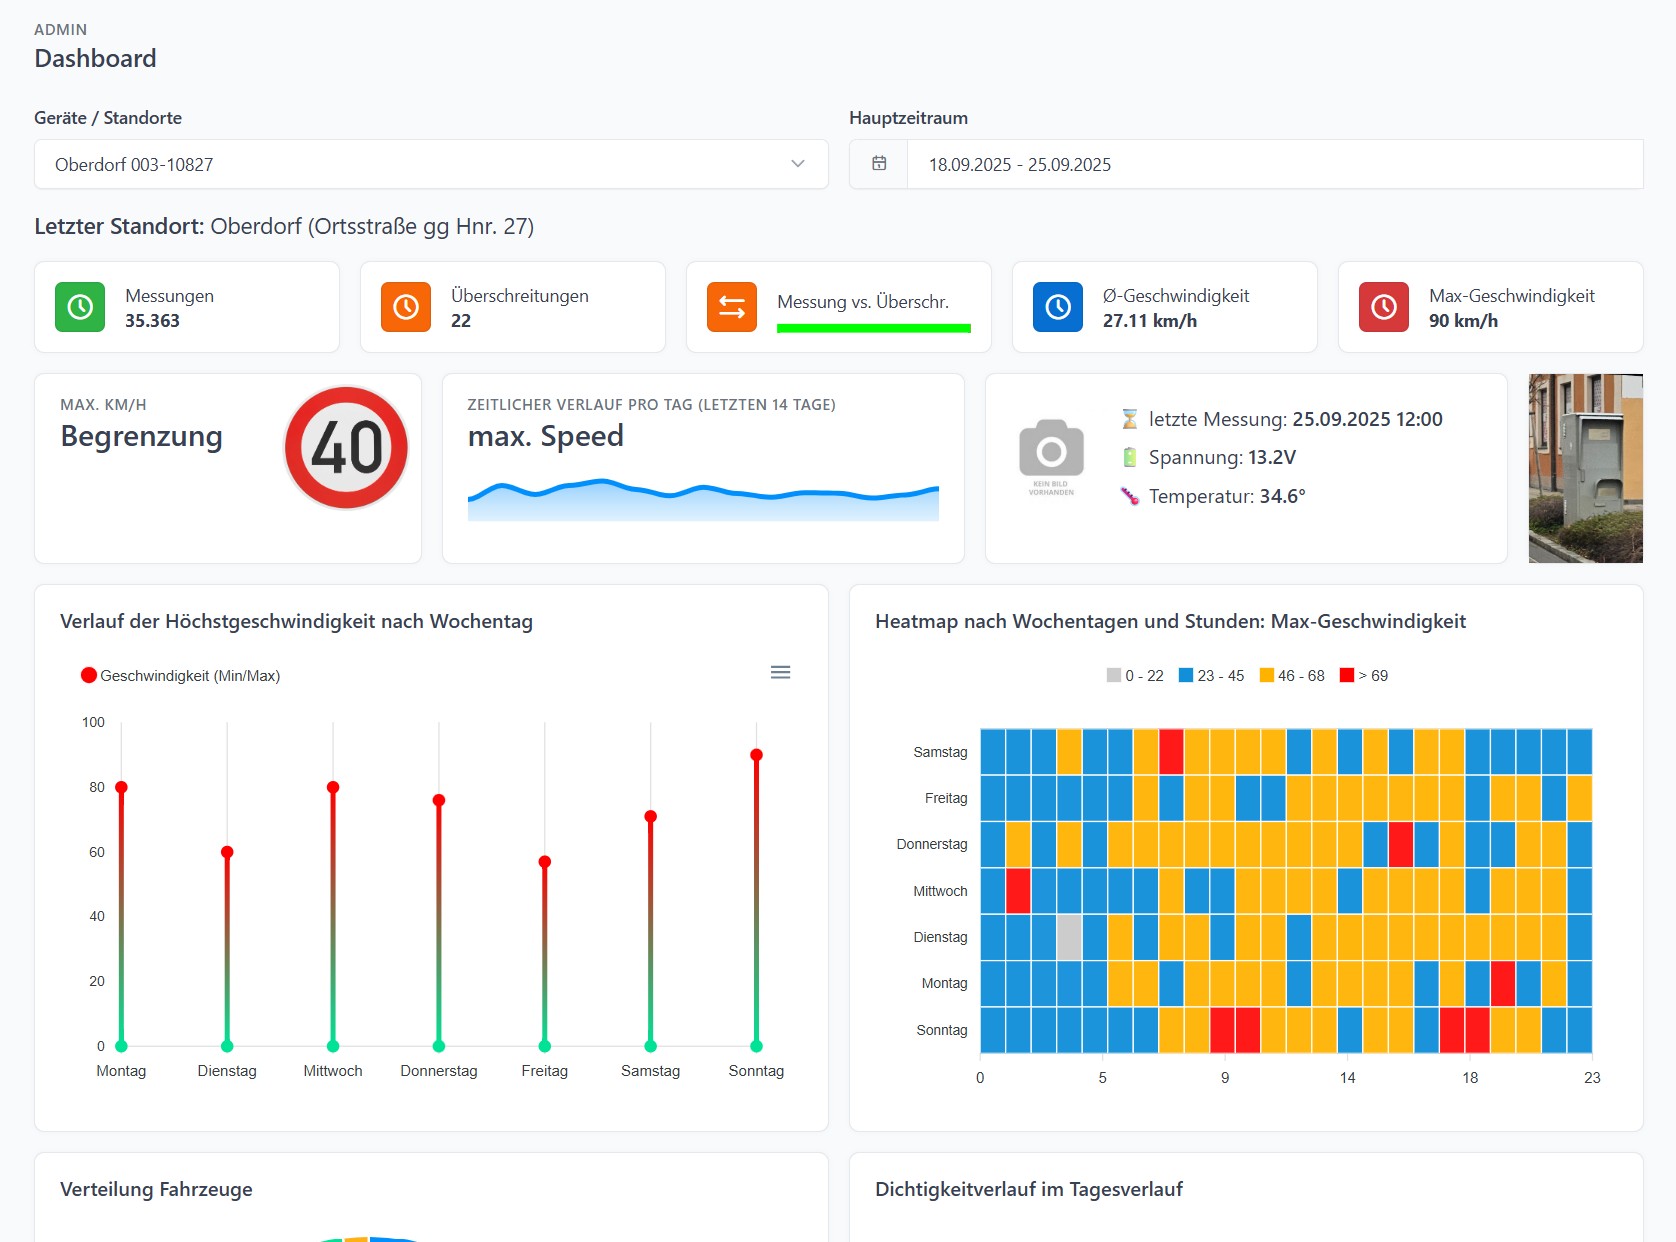
Task: Toggle the 0 - 22 heatmap legend range
Action: pyautogui.click(x=1135, y=676)
